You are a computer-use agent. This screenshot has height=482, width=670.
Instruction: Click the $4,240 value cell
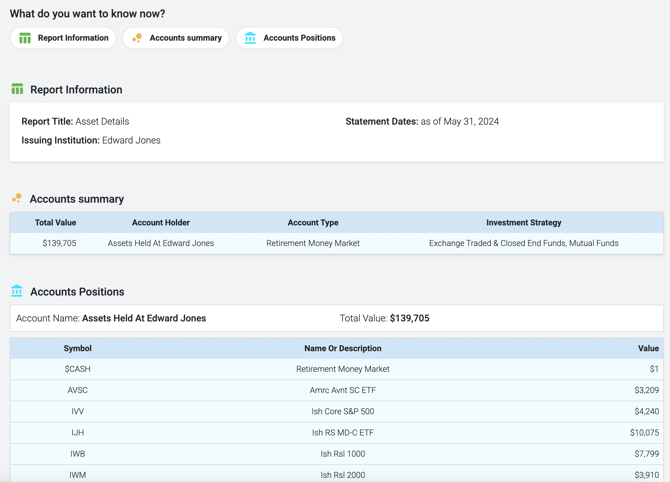point(646,411)
